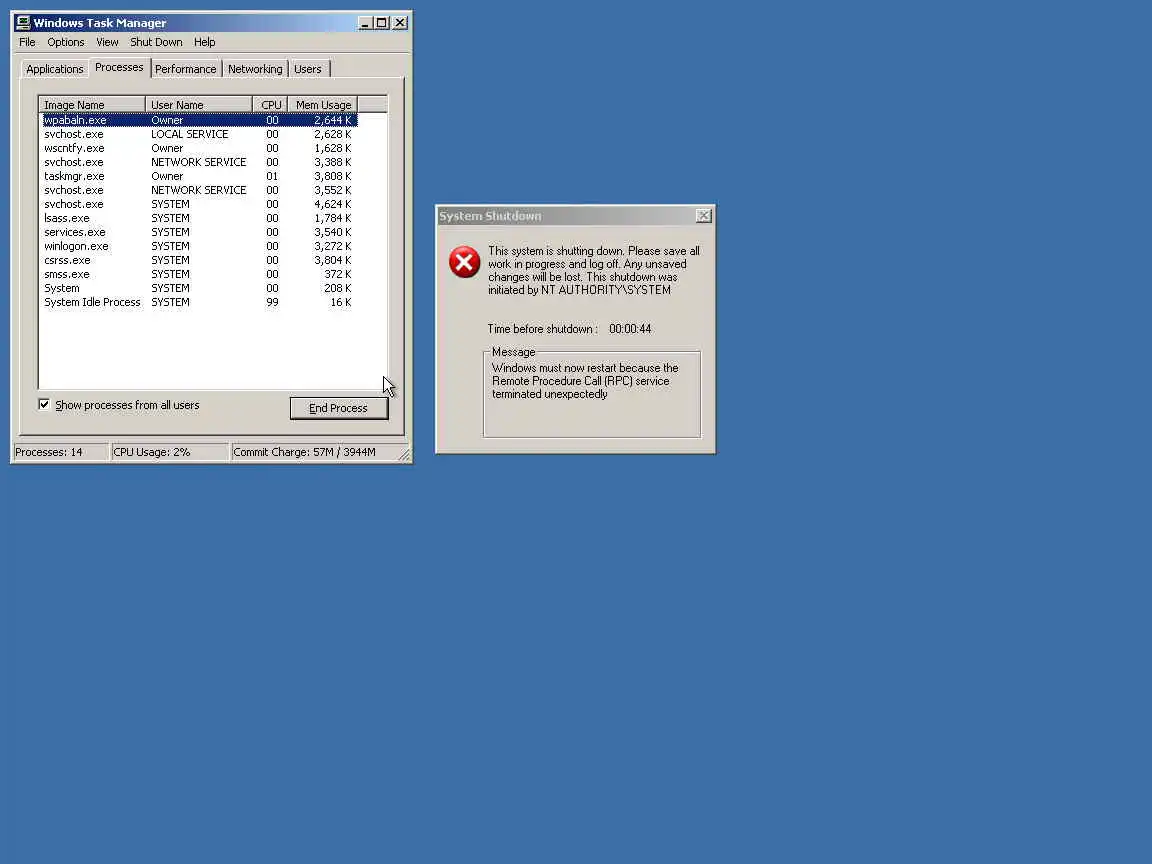Select the winlogon.exe process
The width and height of the screenshot is (1152, 864).
(x=199, y=245)
